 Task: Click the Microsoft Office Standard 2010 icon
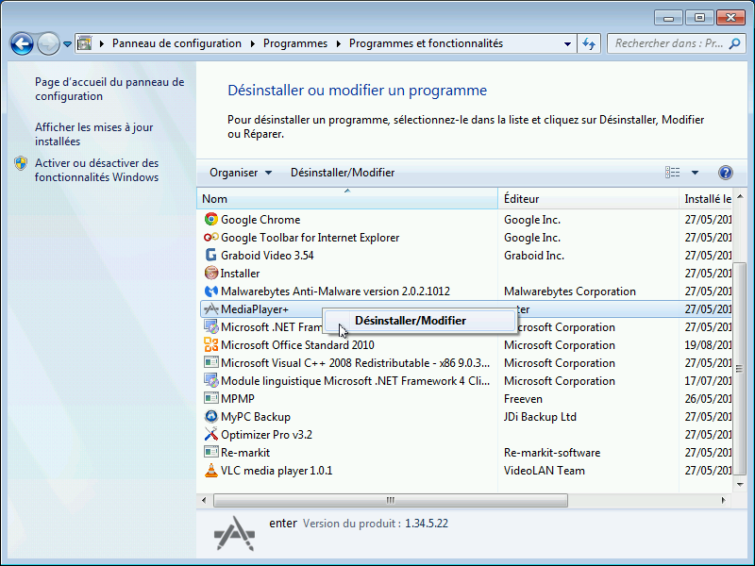pyautogui.click(x=211, y=344)
